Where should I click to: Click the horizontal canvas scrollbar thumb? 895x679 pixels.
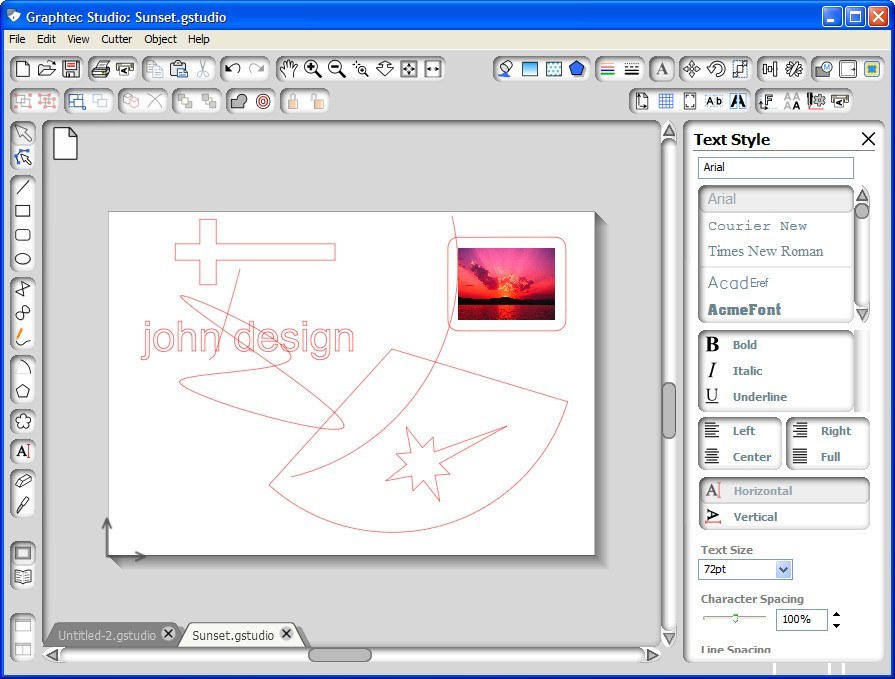340,654
